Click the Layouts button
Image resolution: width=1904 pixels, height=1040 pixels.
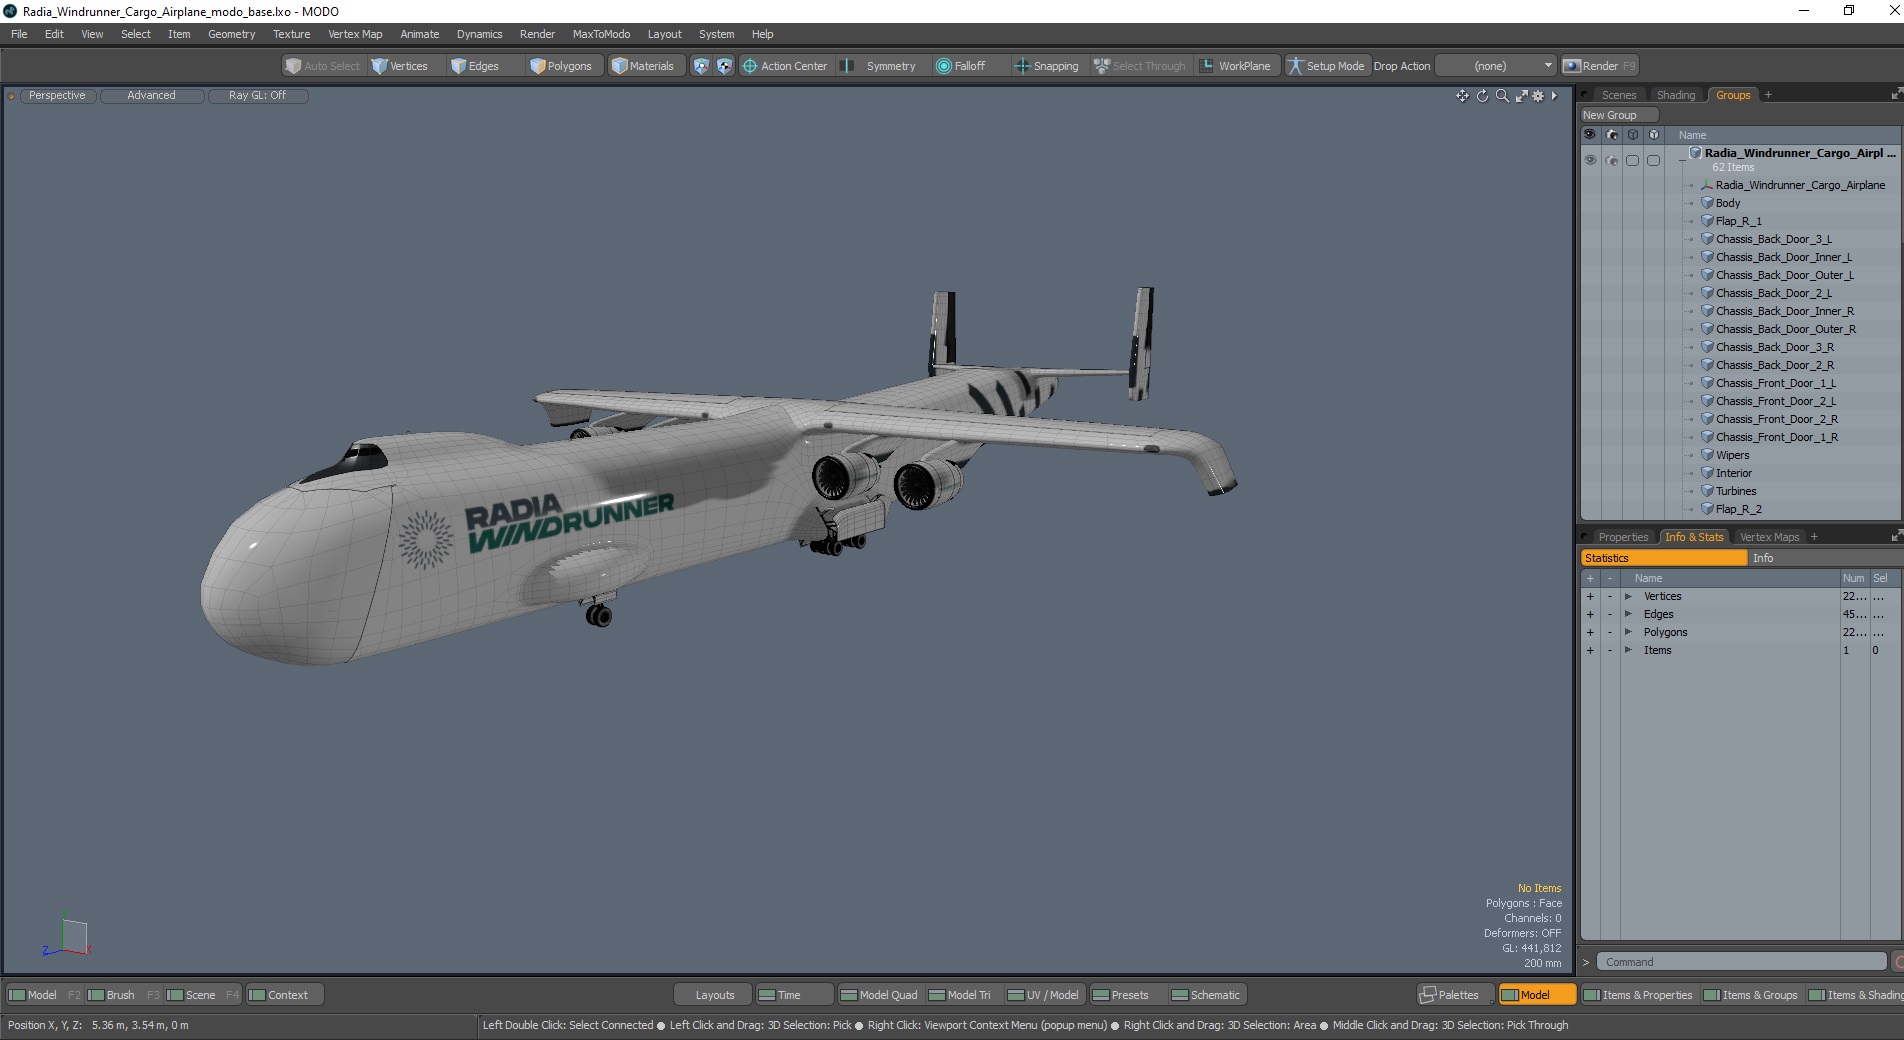(714, 995)
